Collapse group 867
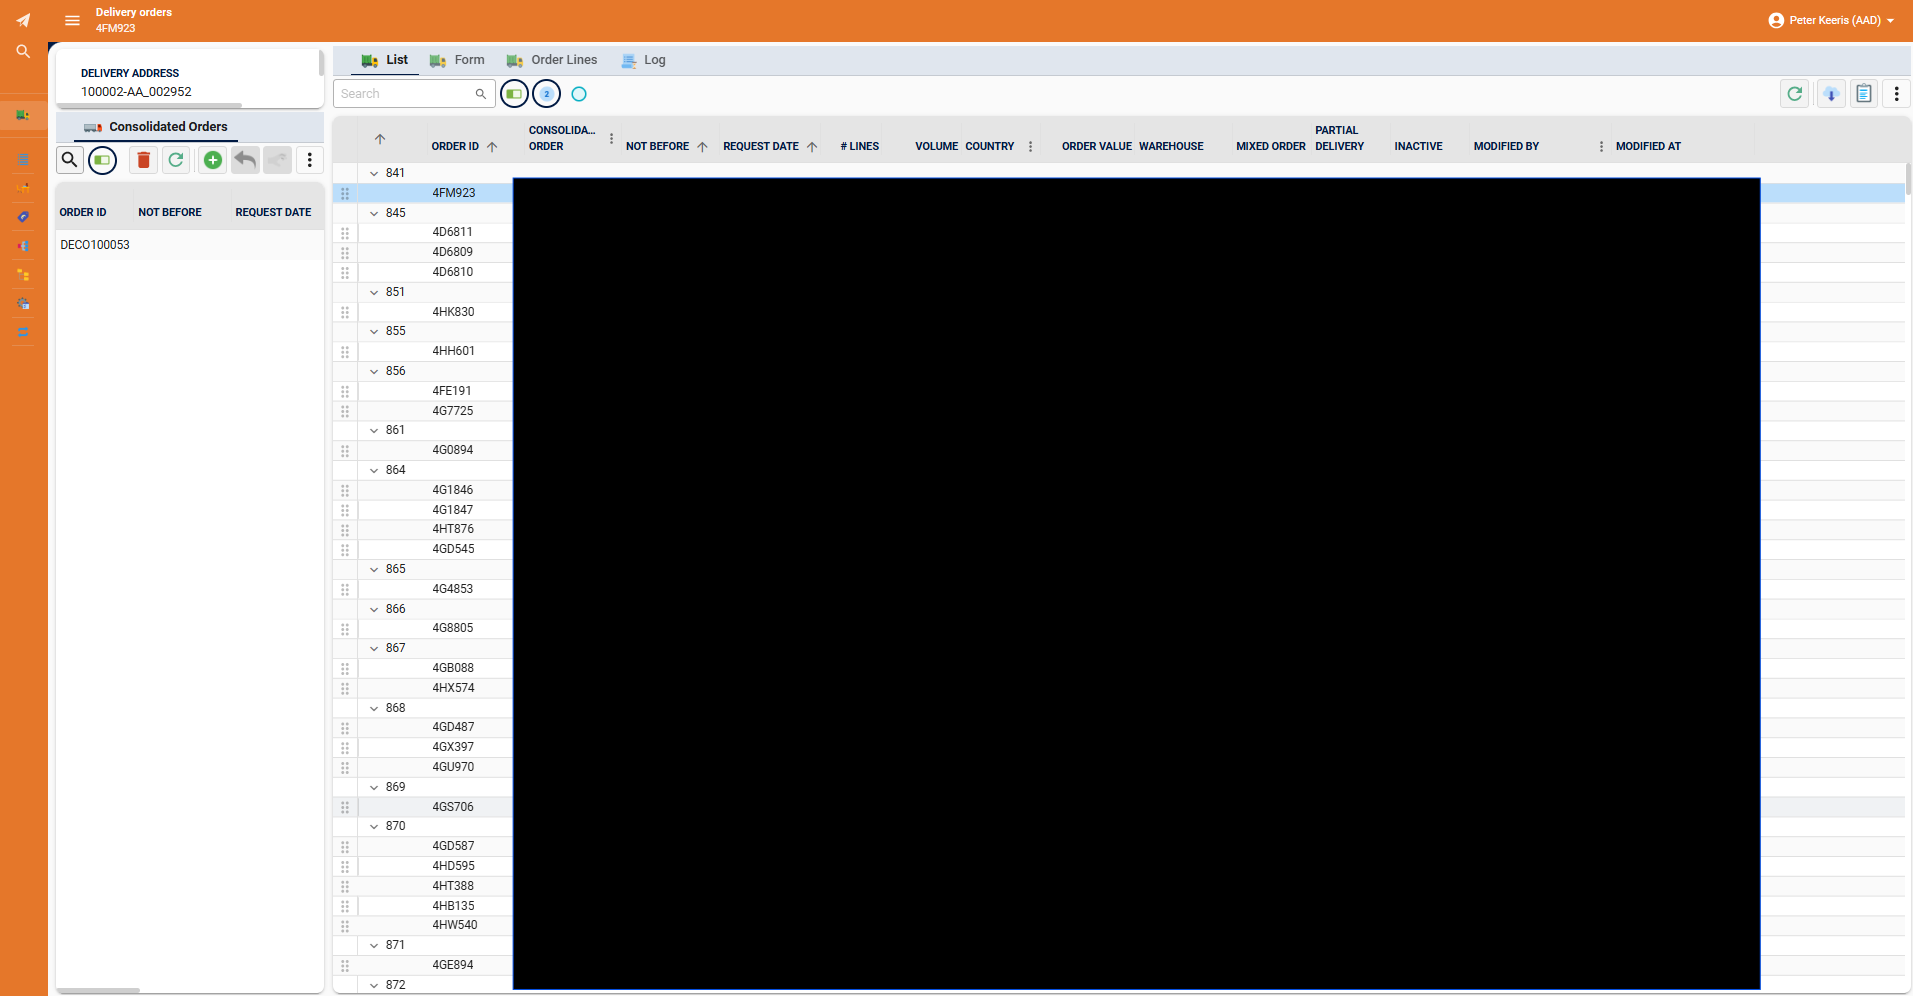This screenshot has height=996, width=1913. click(x=374, y=648)
